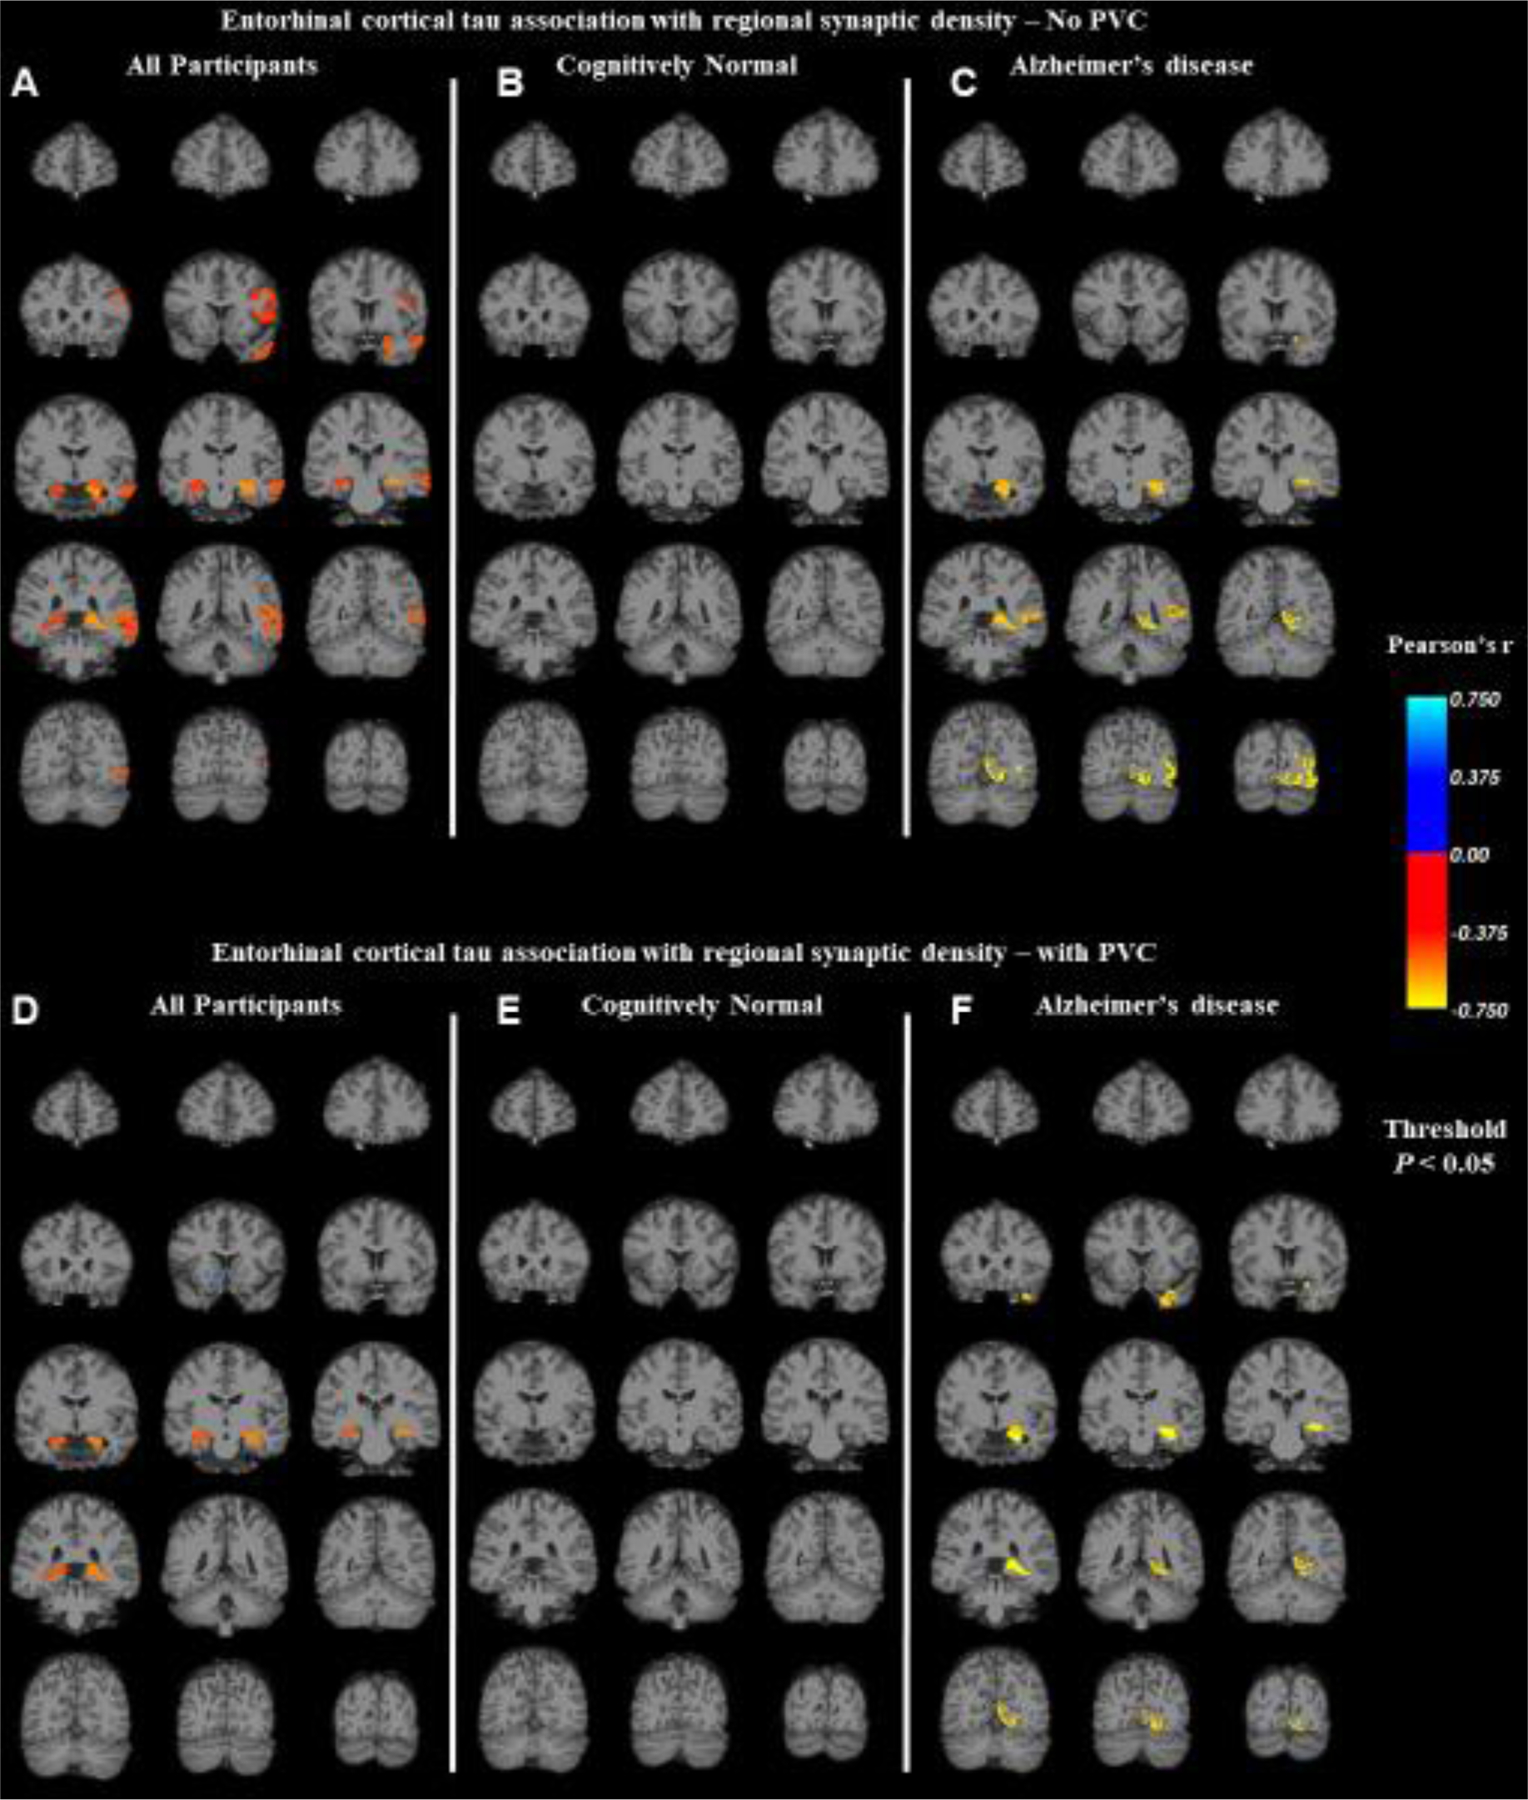Click the panel letter D label

pos(24,1011)
